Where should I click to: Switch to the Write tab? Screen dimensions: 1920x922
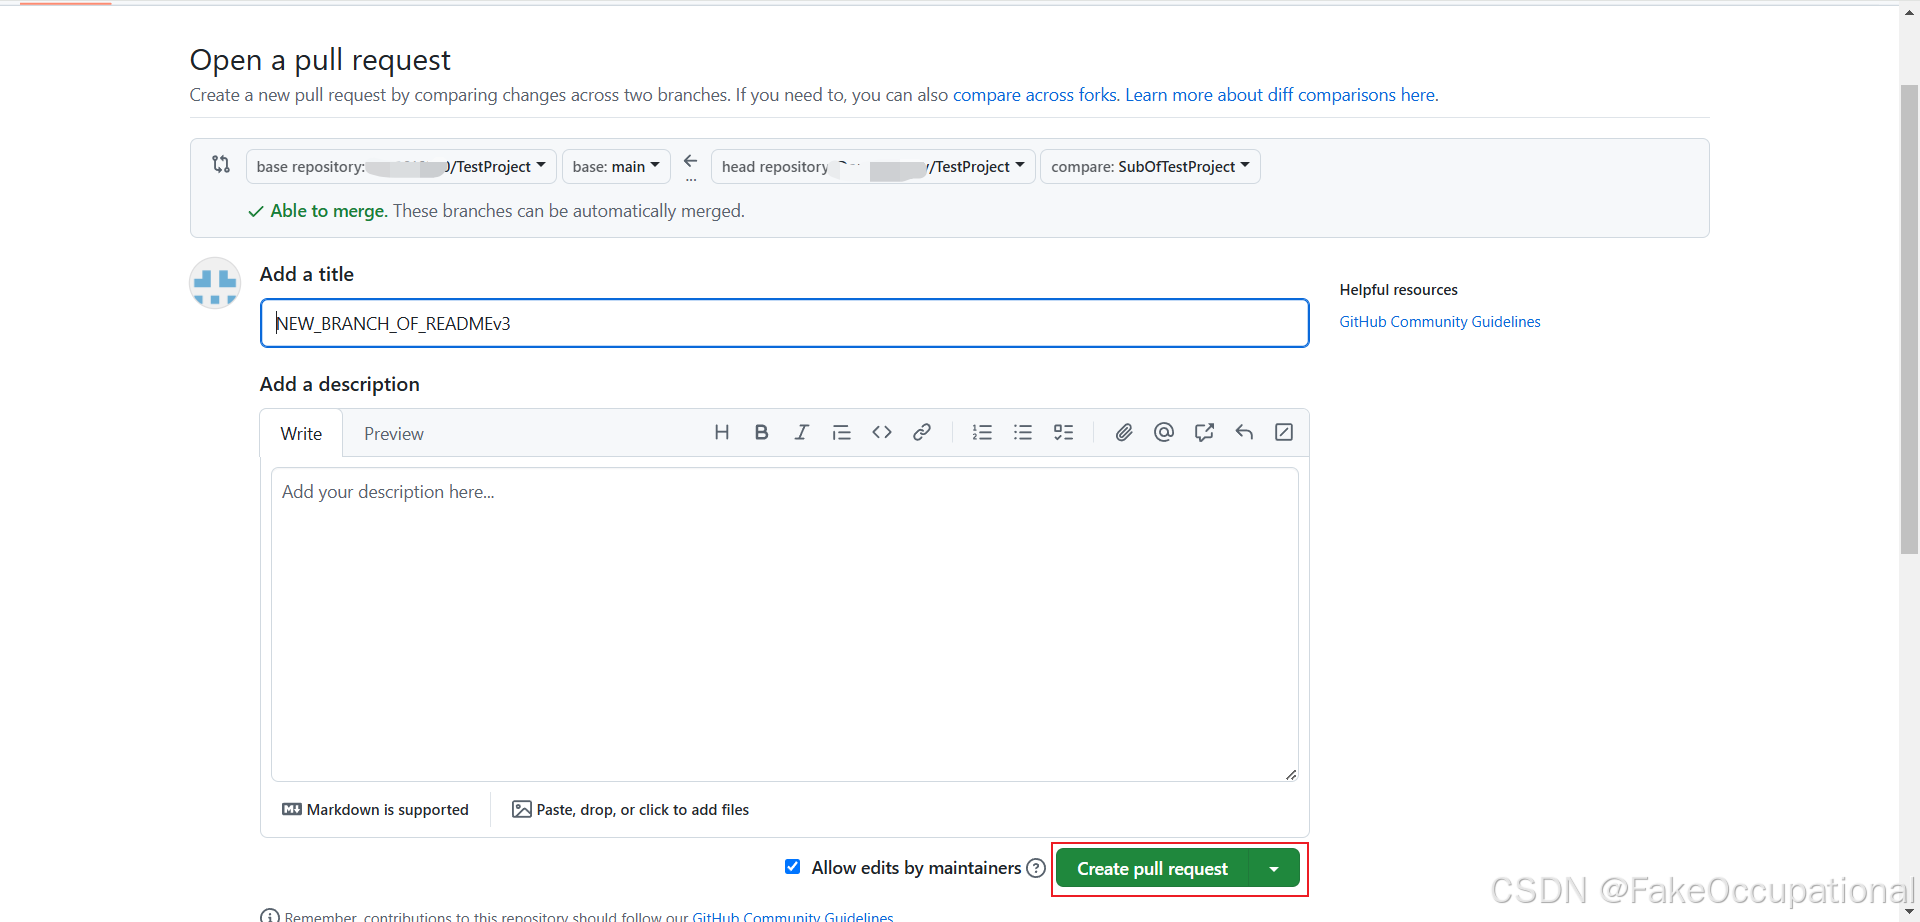coord(301,433)
